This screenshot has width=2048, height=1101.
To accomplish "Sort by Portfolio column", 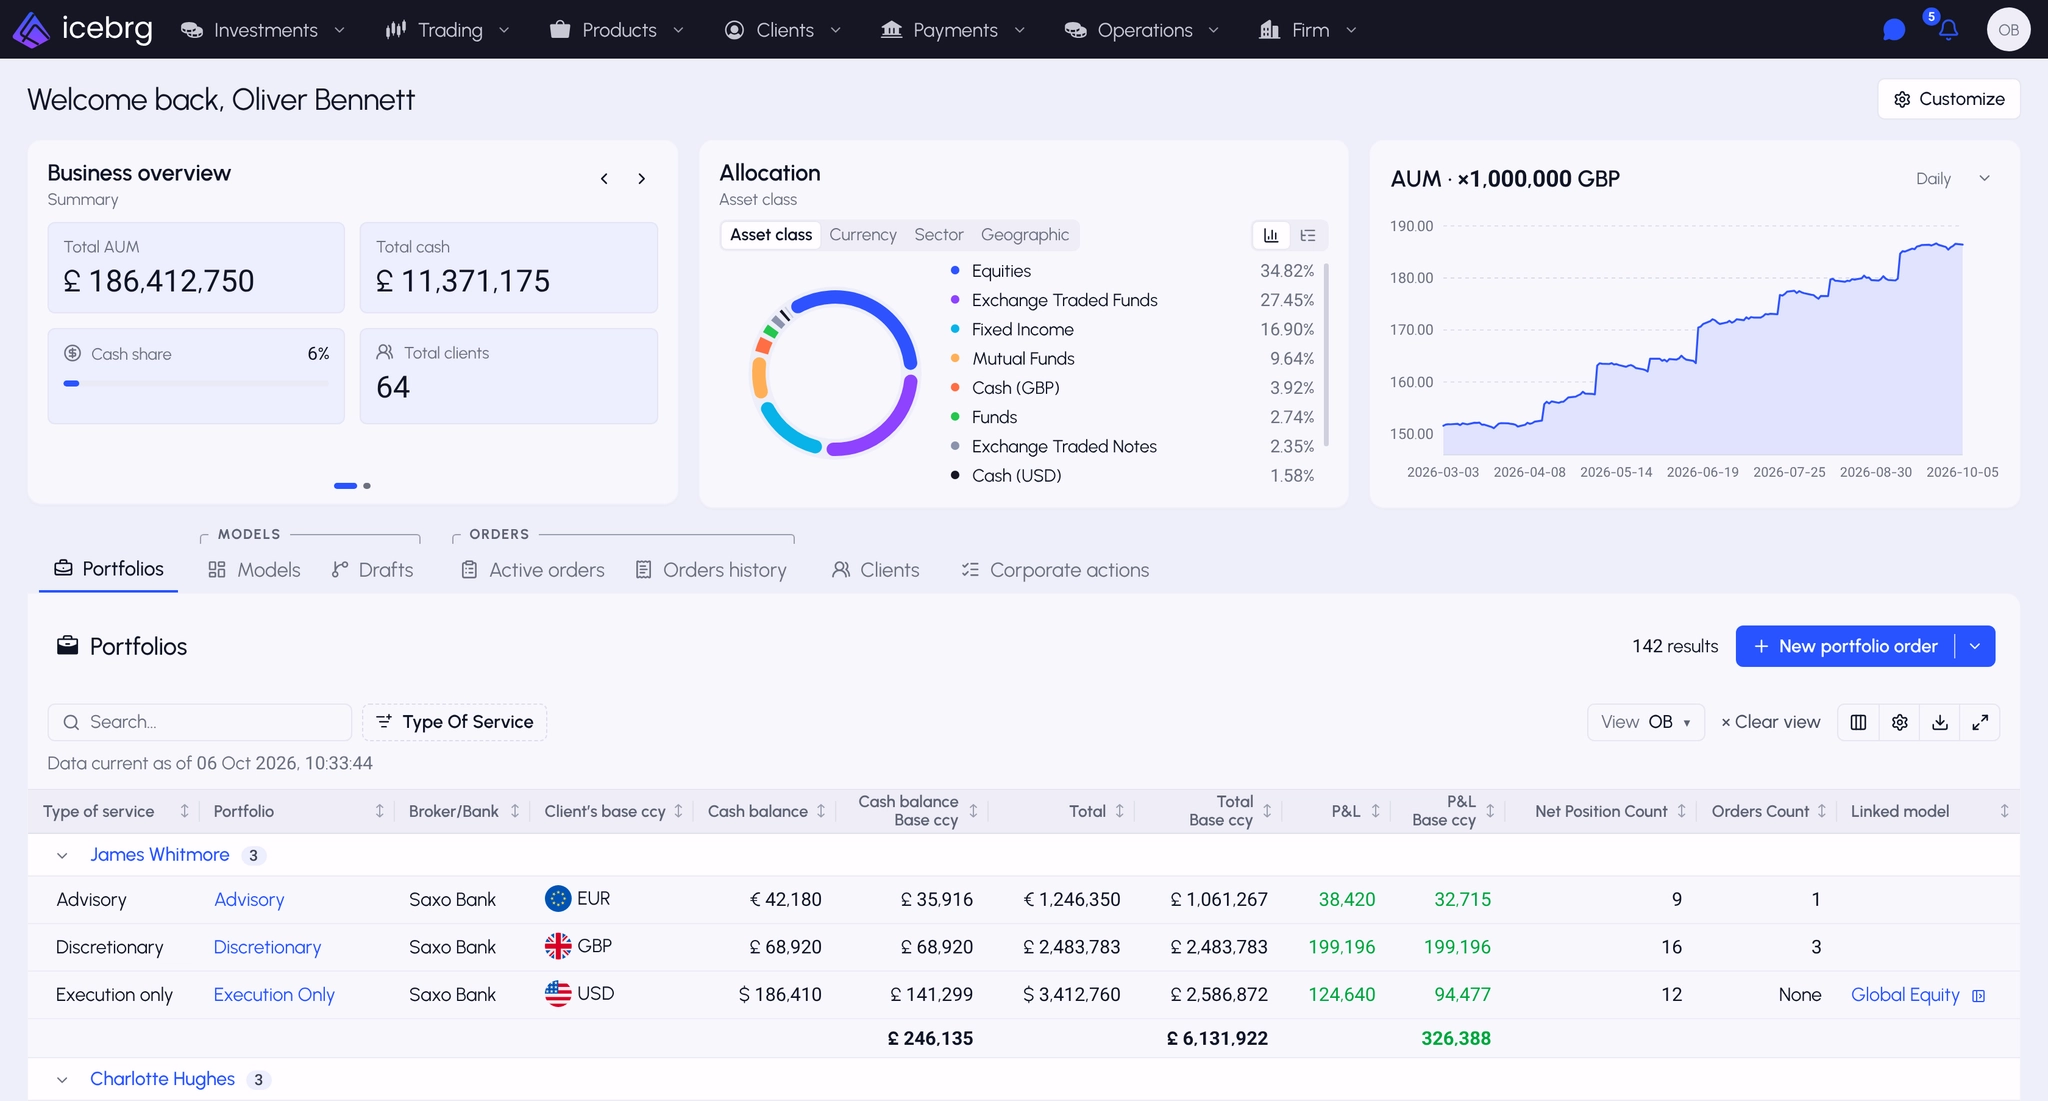I will point(379,811).
